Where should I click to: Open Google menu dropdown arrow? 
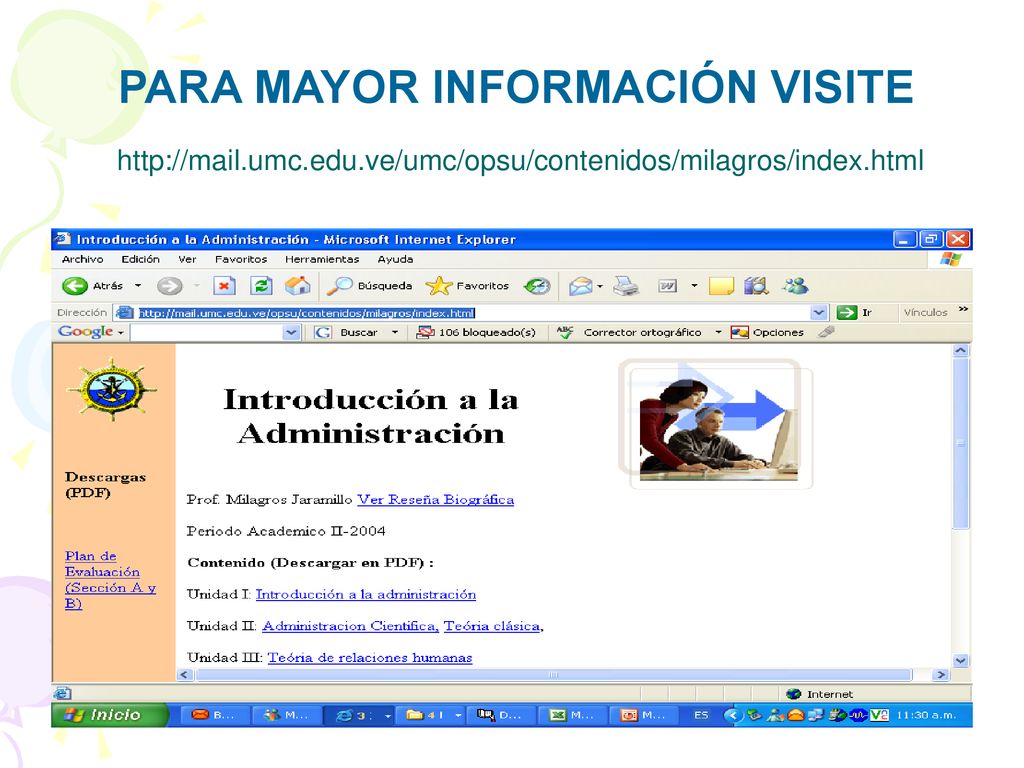pyautogui.click(x=121, y=333)
